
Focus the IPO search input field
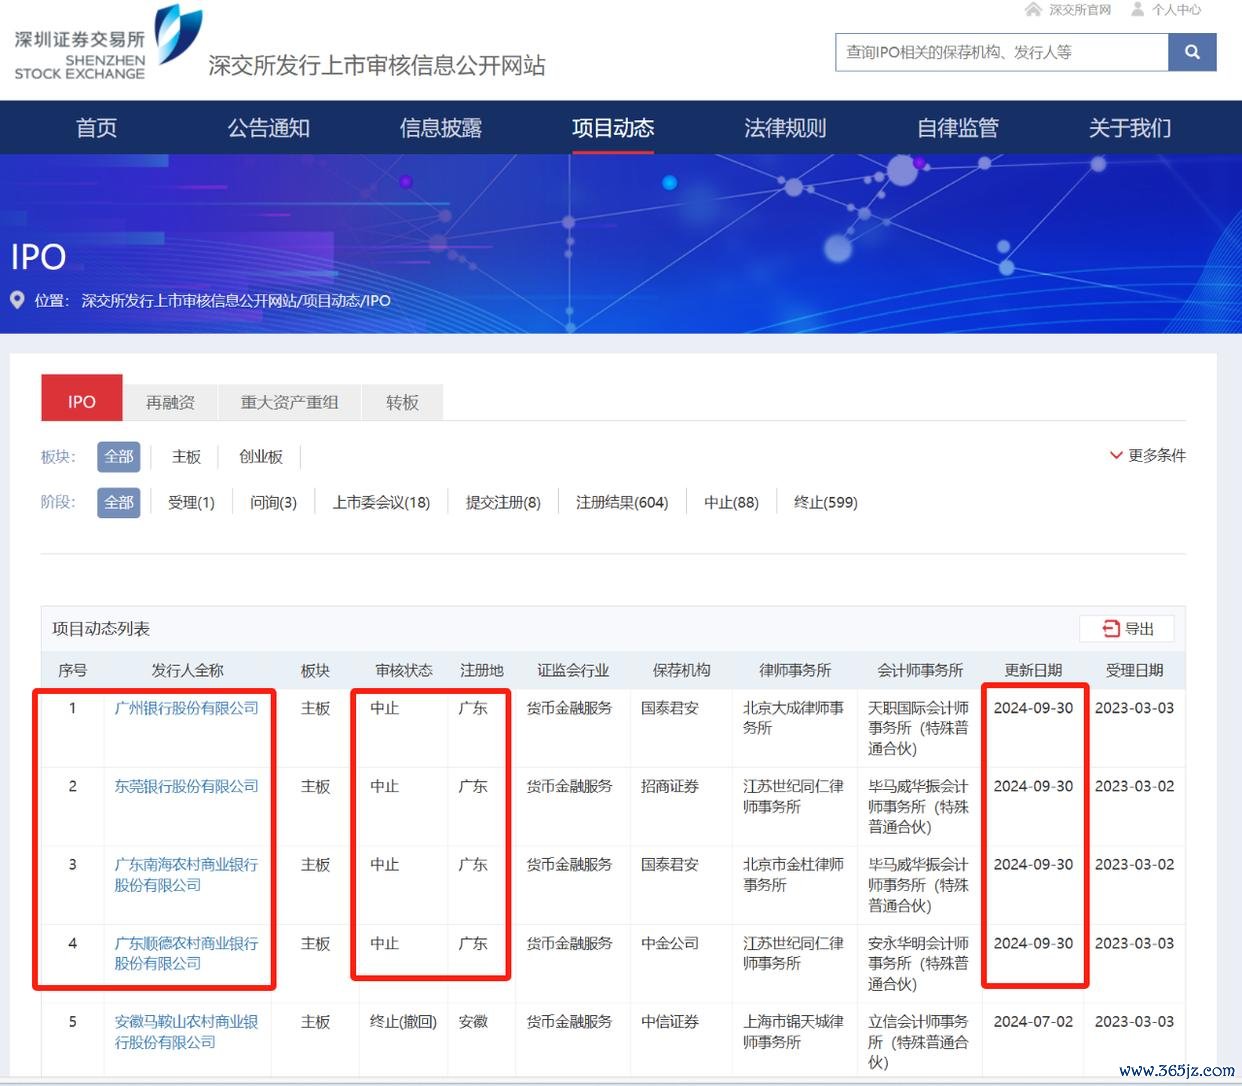(1001, 52)
